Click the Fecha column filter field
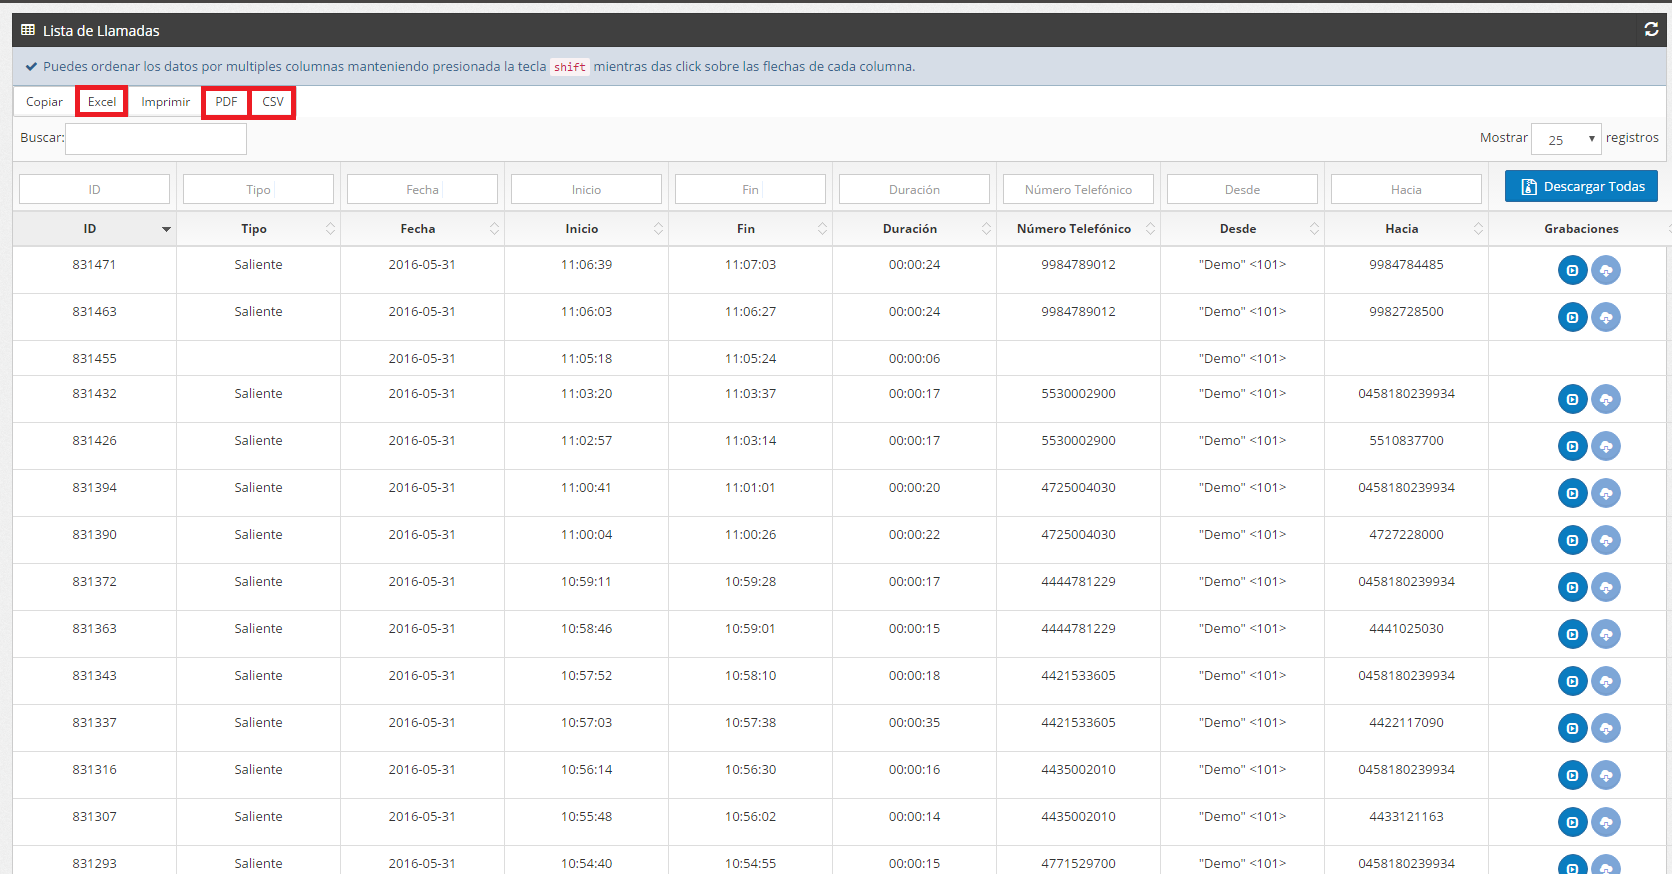 coord(423,189)
